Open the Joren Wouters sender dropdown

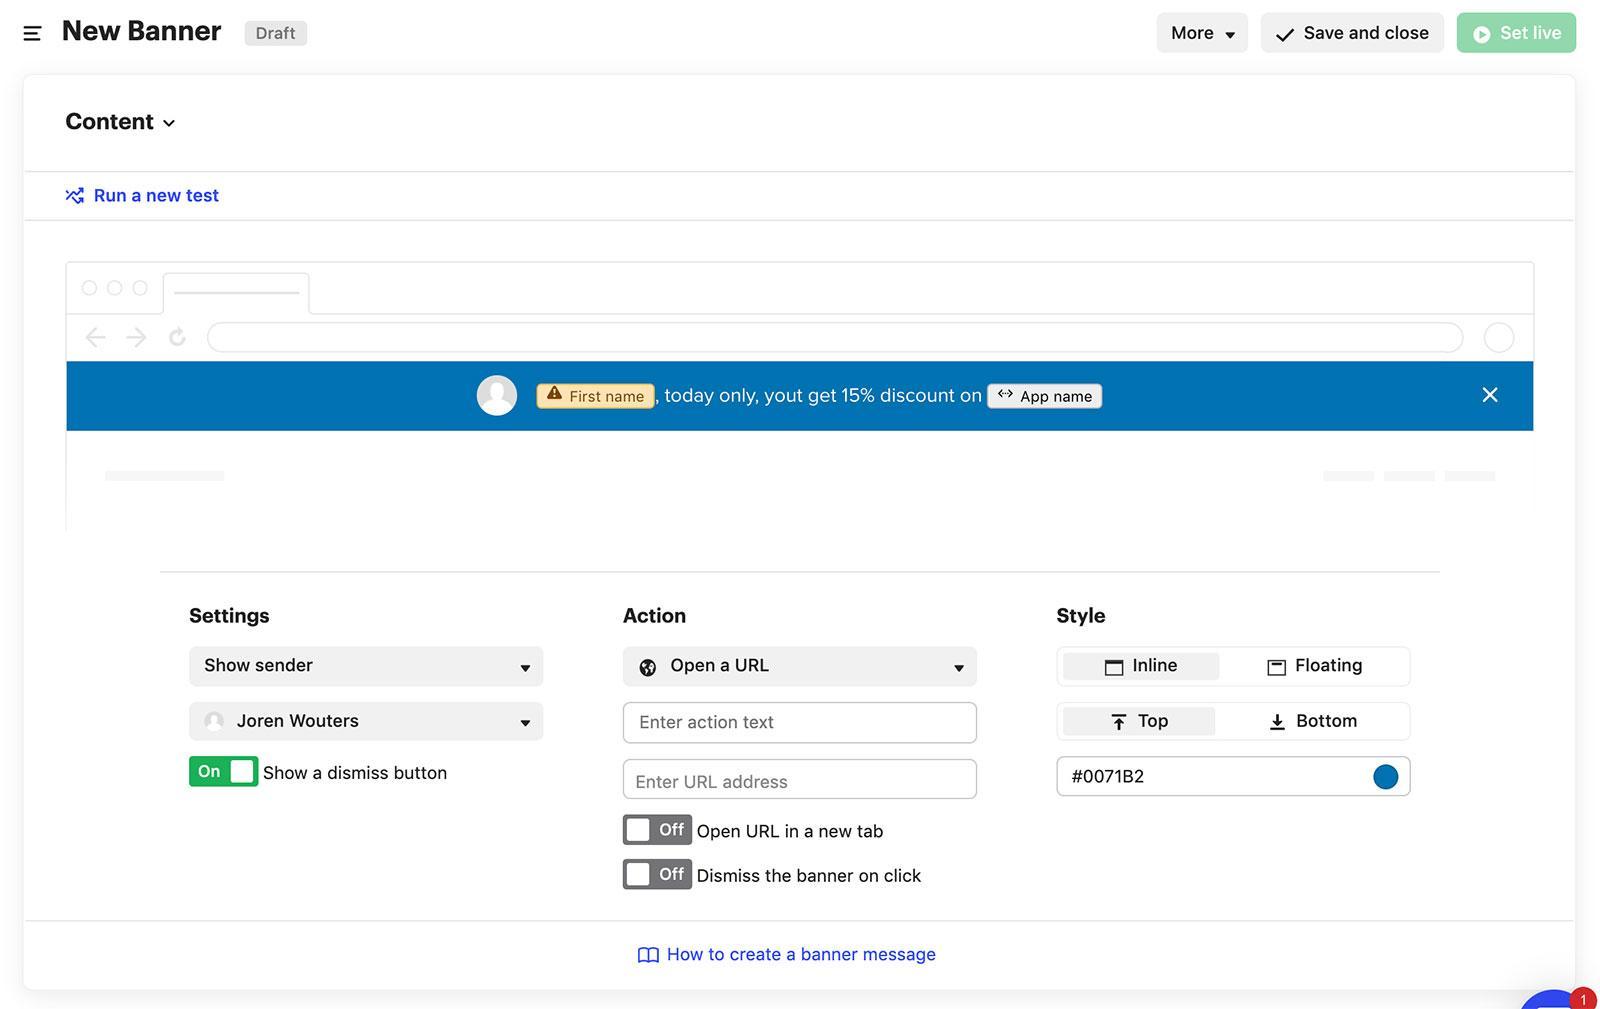(x=366, y=721)
